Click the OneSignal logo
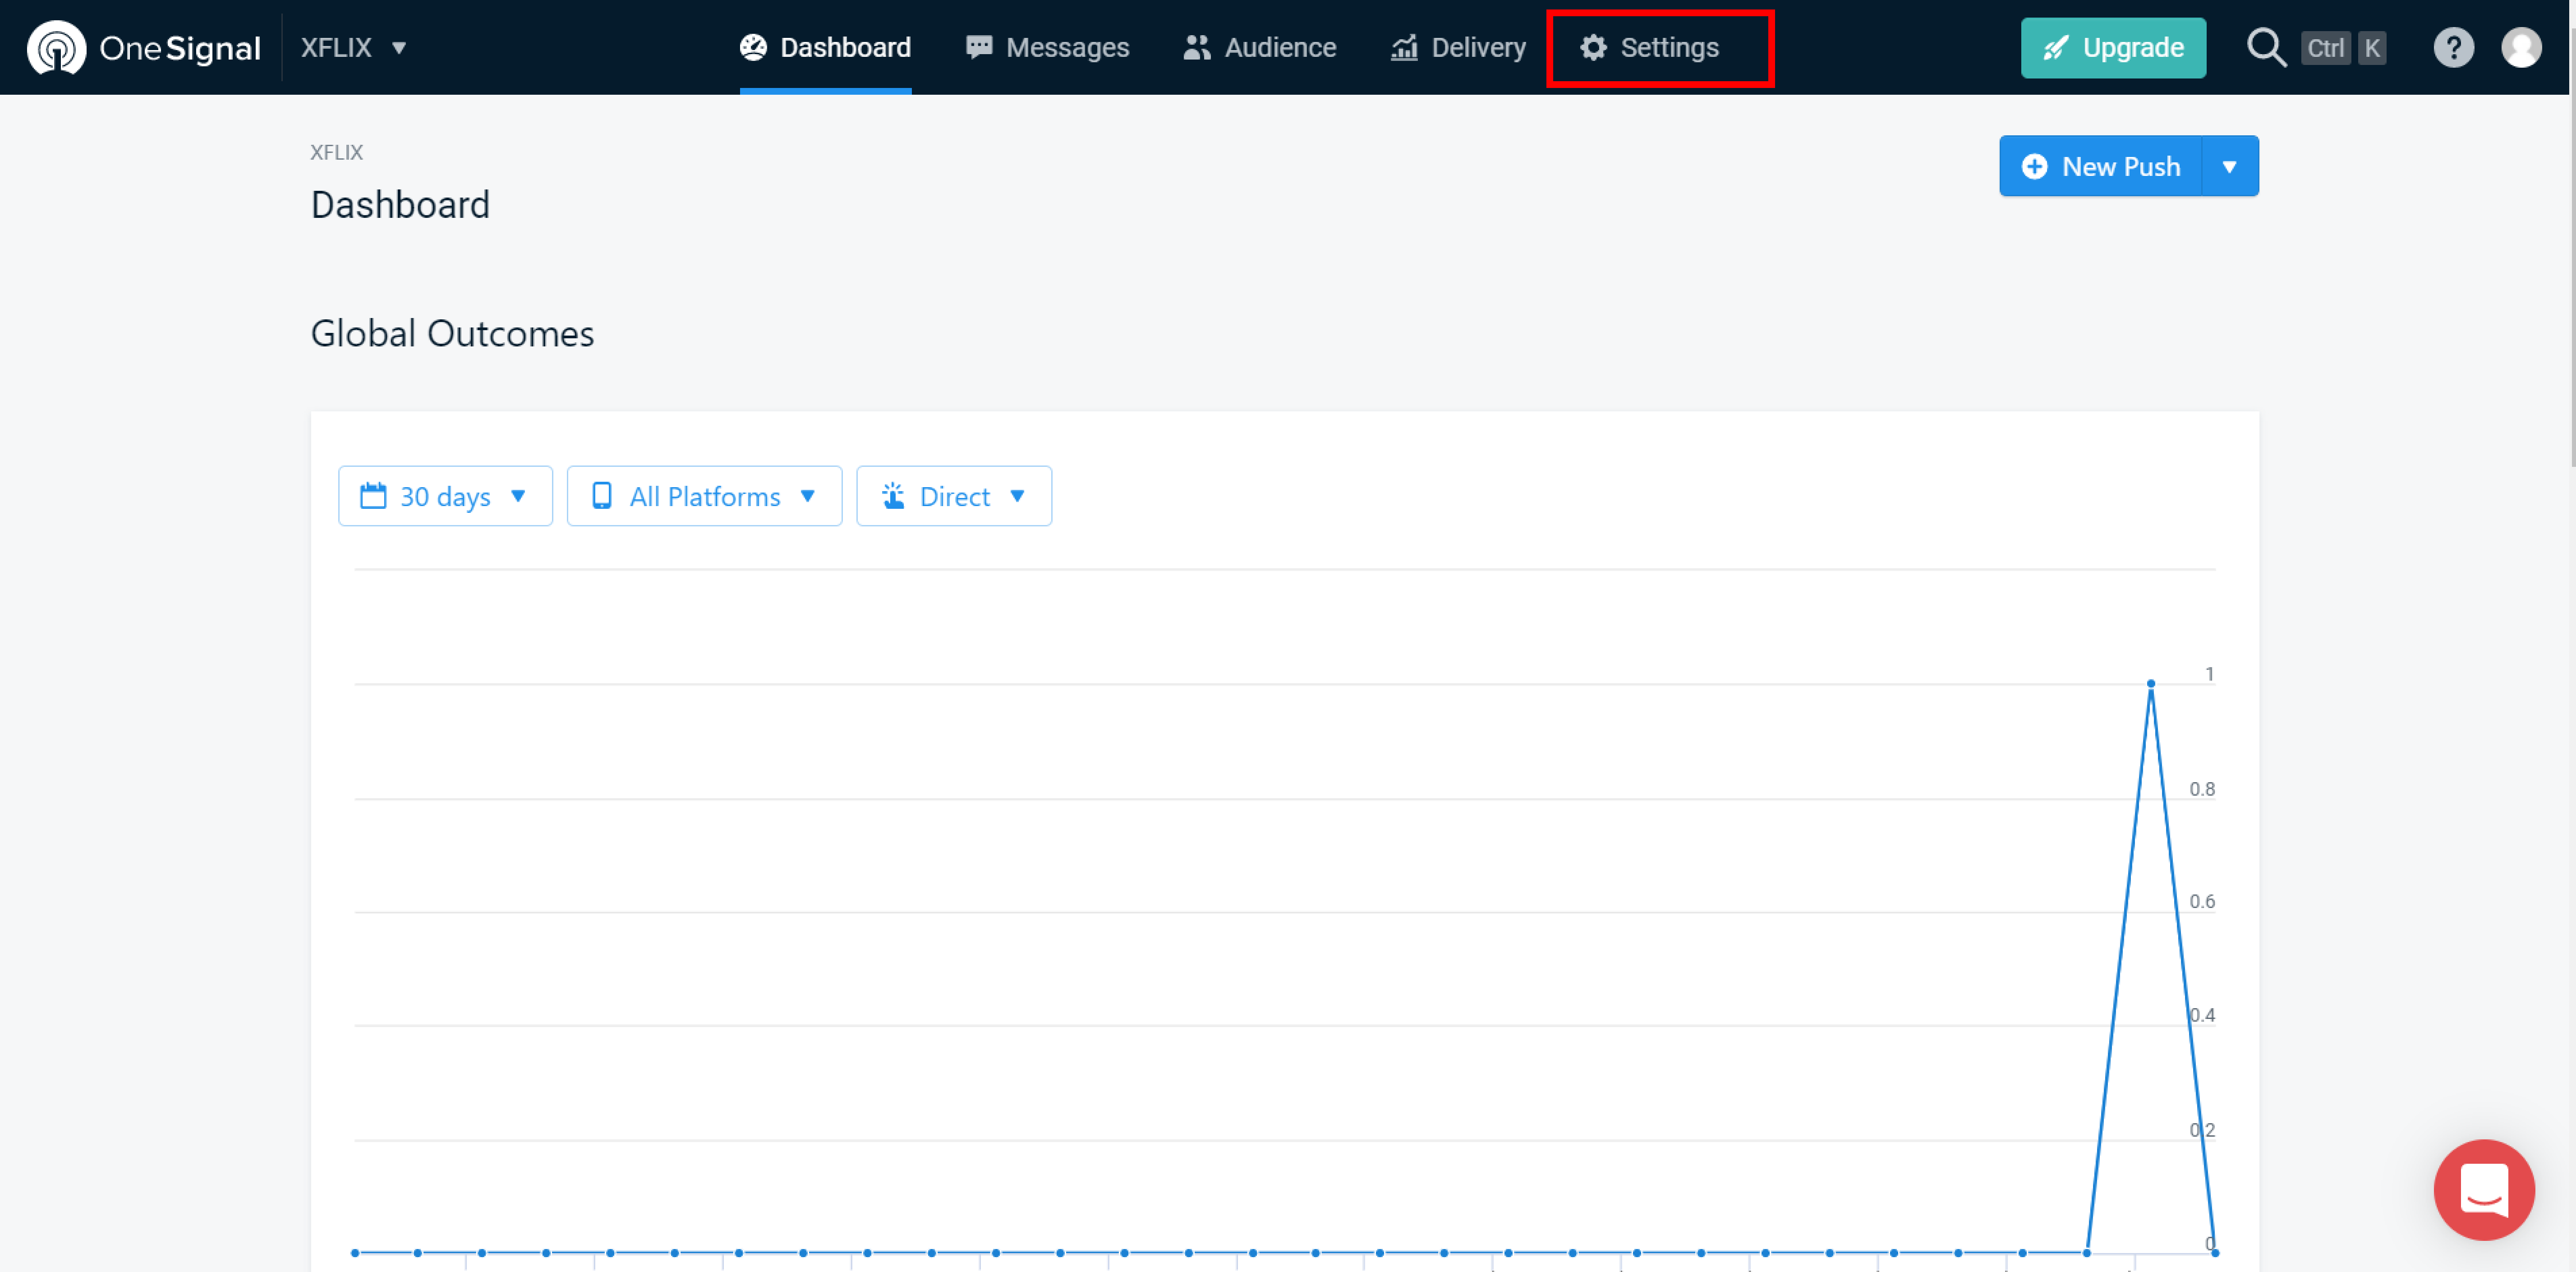2576x1272 pixels. click(x=144, y=47)
